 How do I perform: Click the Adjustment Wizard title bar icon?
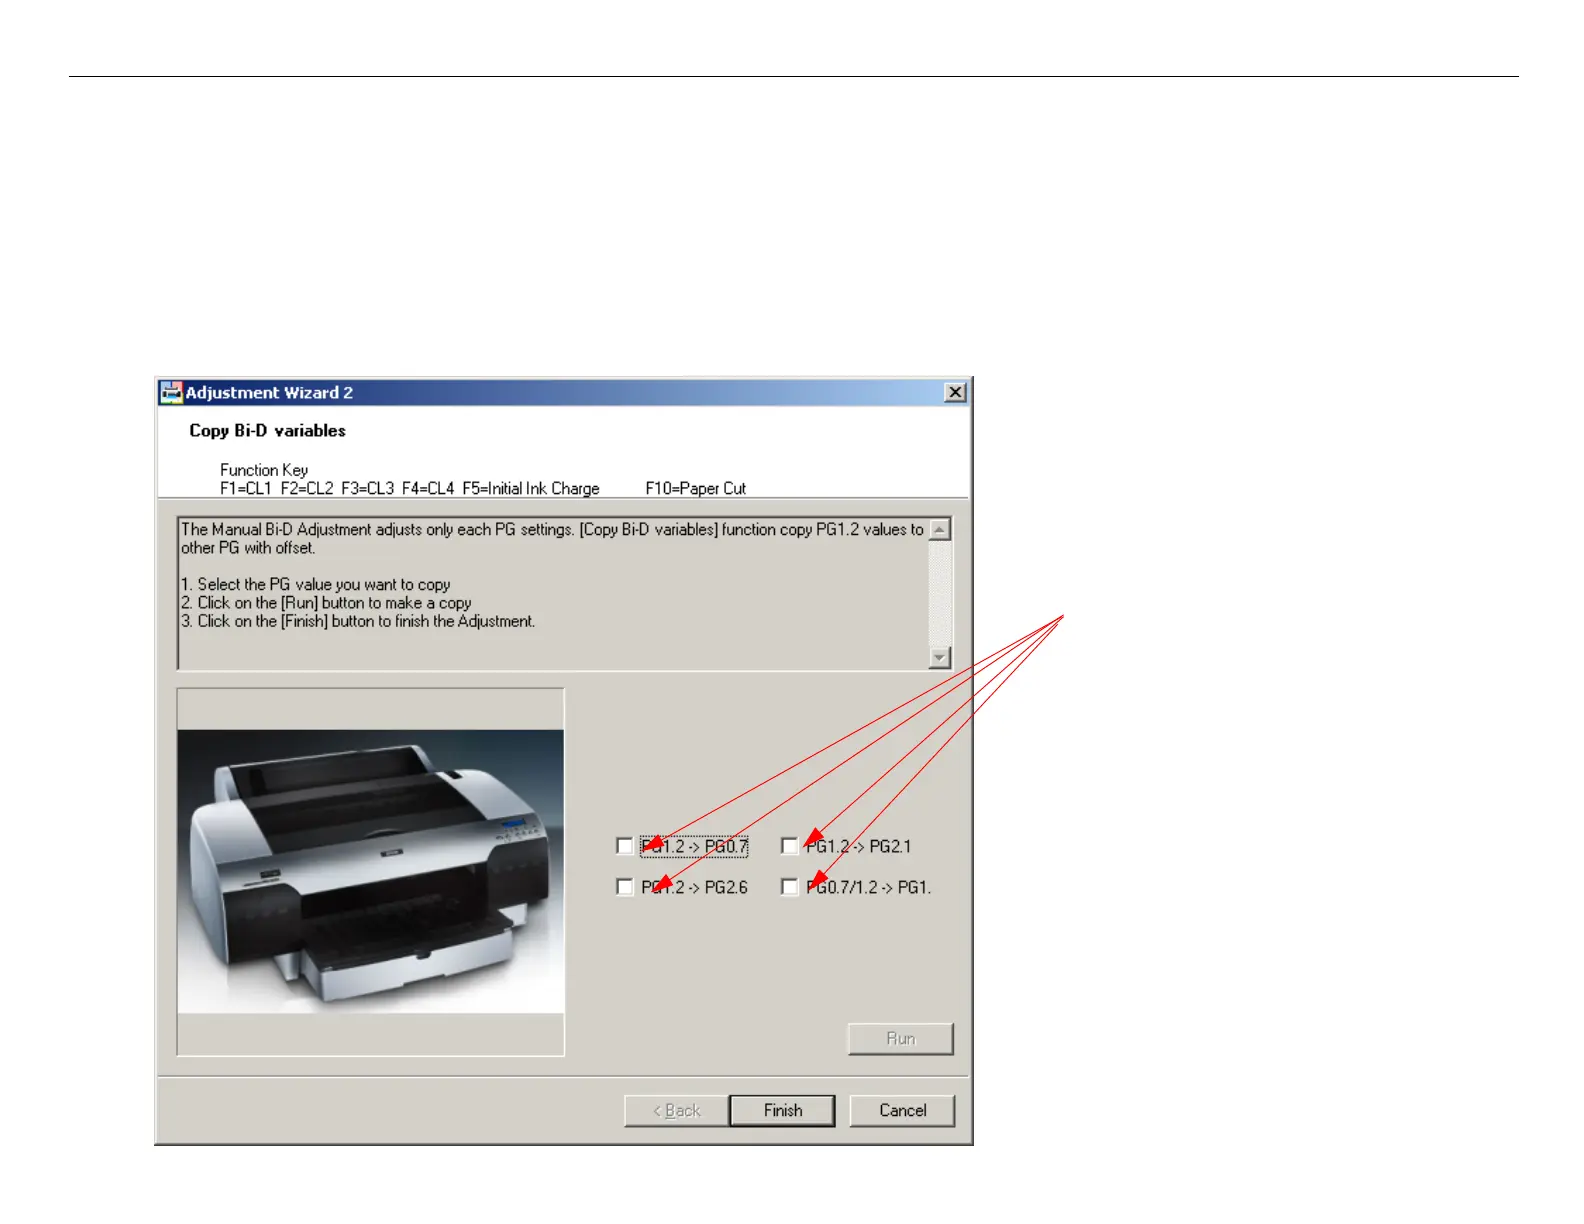click(171, 392)
